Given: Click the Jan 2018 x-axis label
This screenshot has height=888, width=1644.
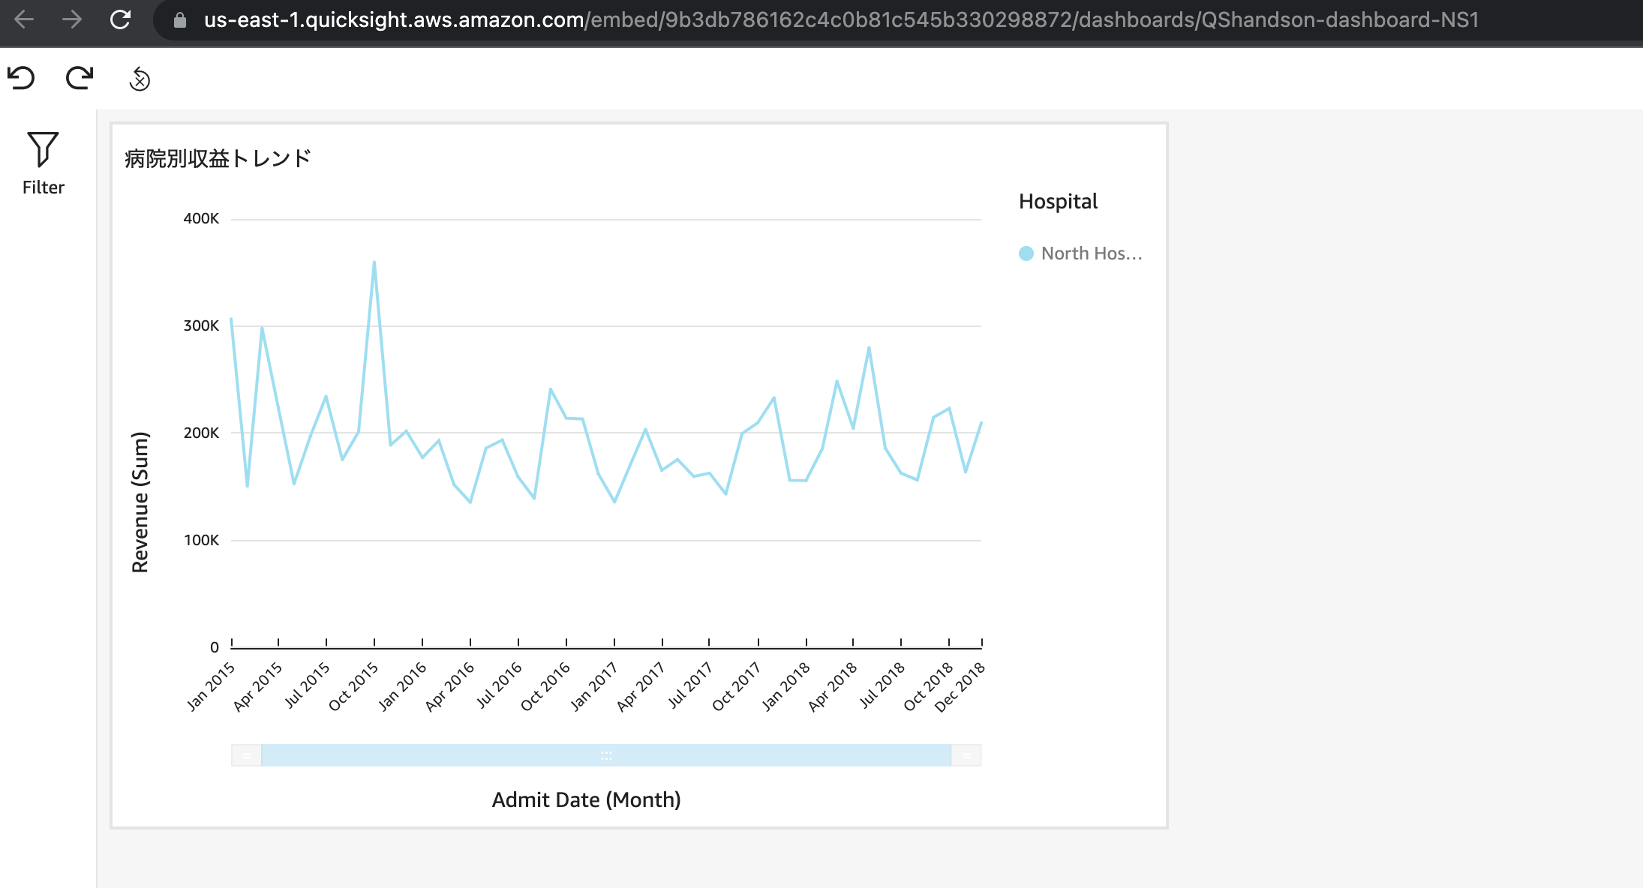Looking at the screenshot, I should click(x=785, y=686).
